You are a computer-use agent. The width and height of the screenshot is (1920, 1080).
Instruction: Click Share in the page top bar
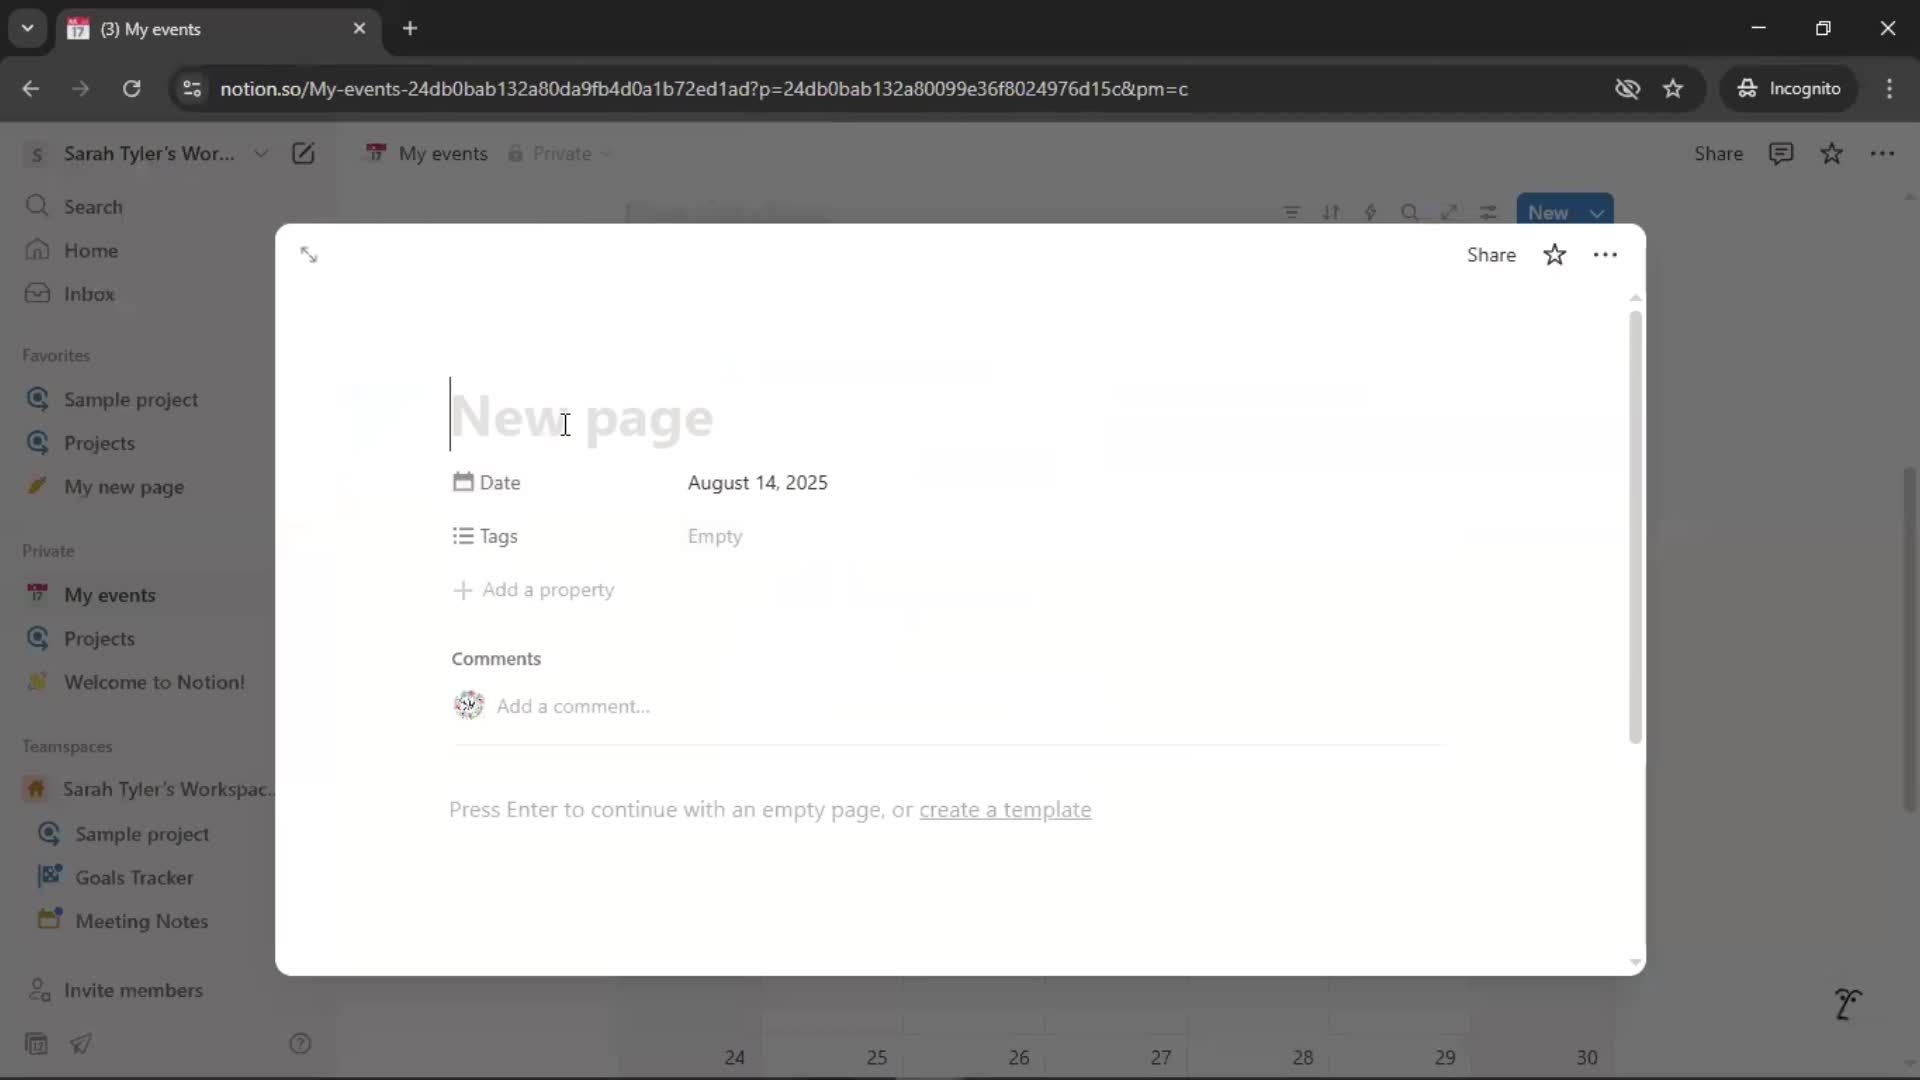pyautogui.click(x=1718, y=154)
